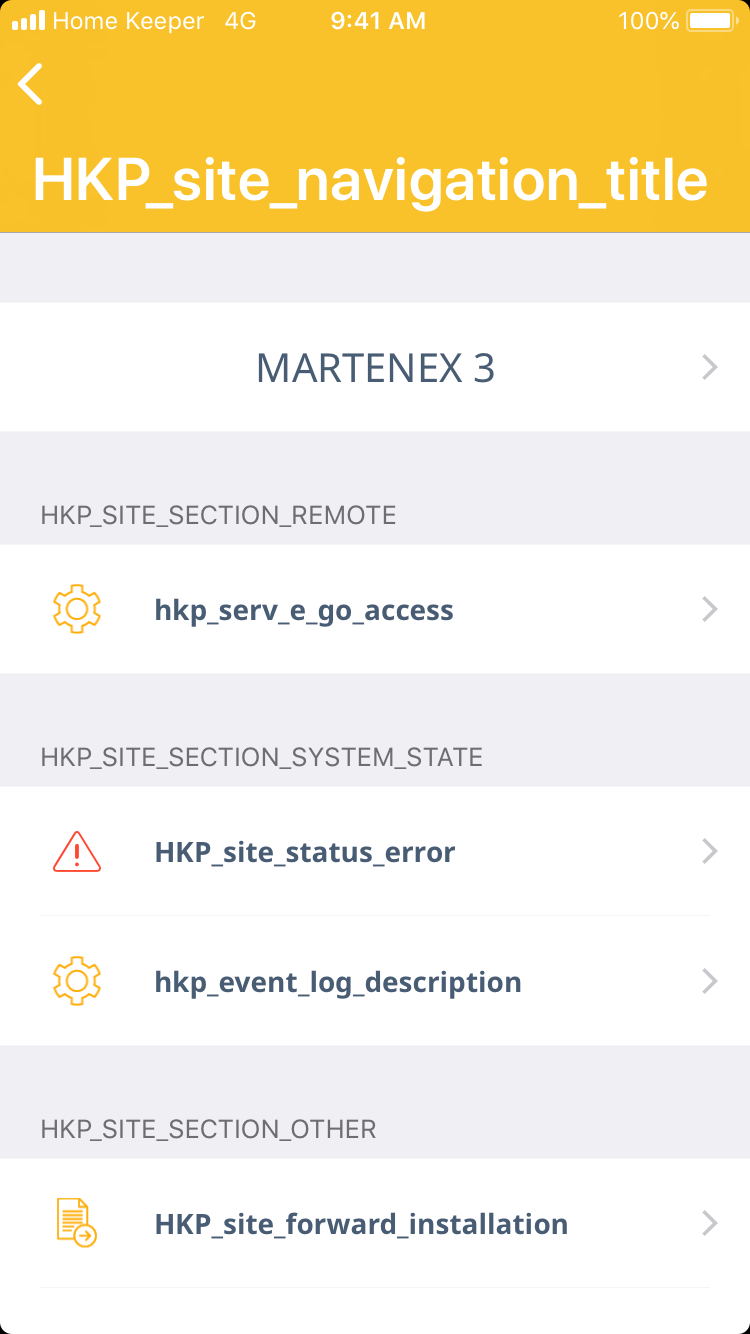Open chevron on HKP_site_forward_installation row
Viewport: 750px width, 1334px height.
coord(710,1223)
